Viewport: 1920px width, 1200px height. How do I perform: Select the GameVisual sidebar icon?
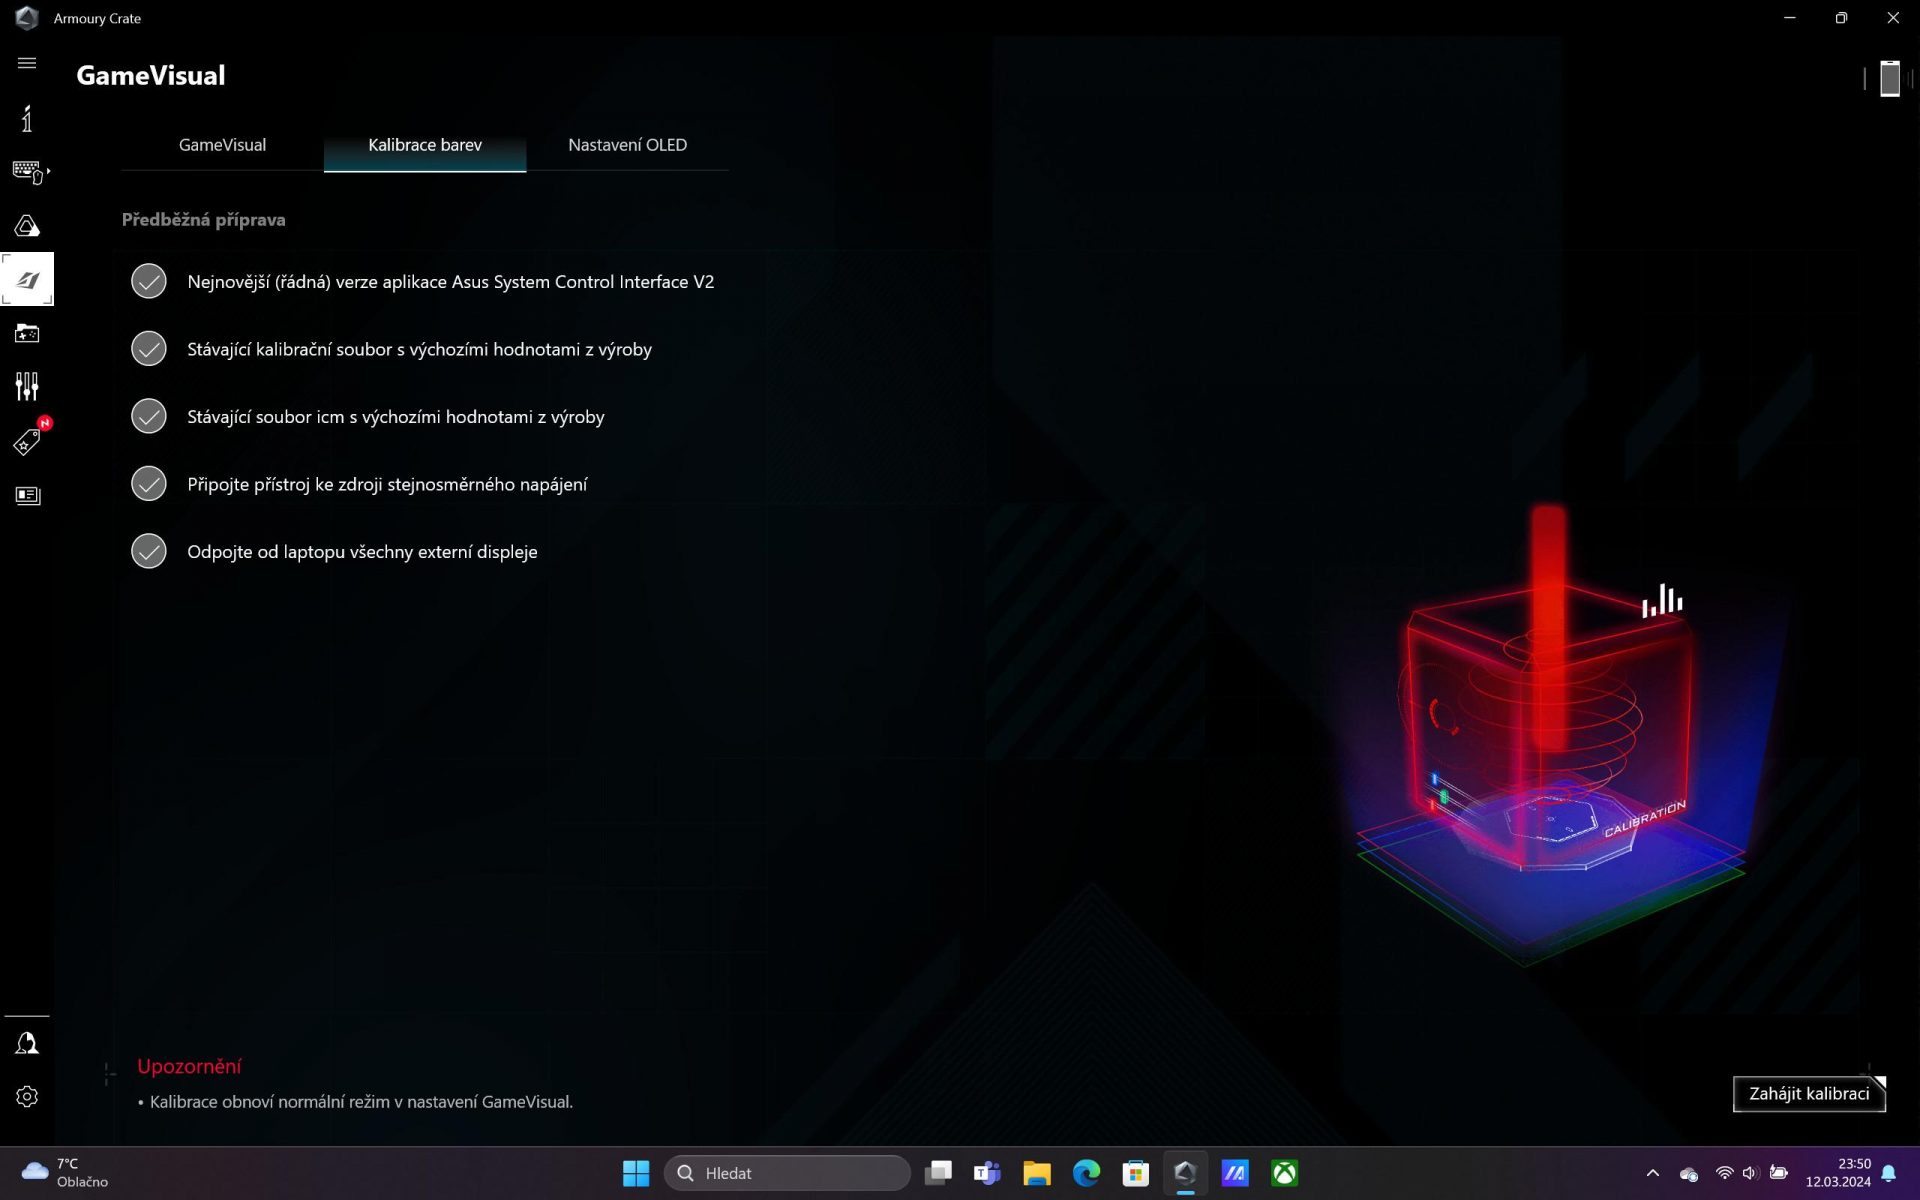pos(27,279)
